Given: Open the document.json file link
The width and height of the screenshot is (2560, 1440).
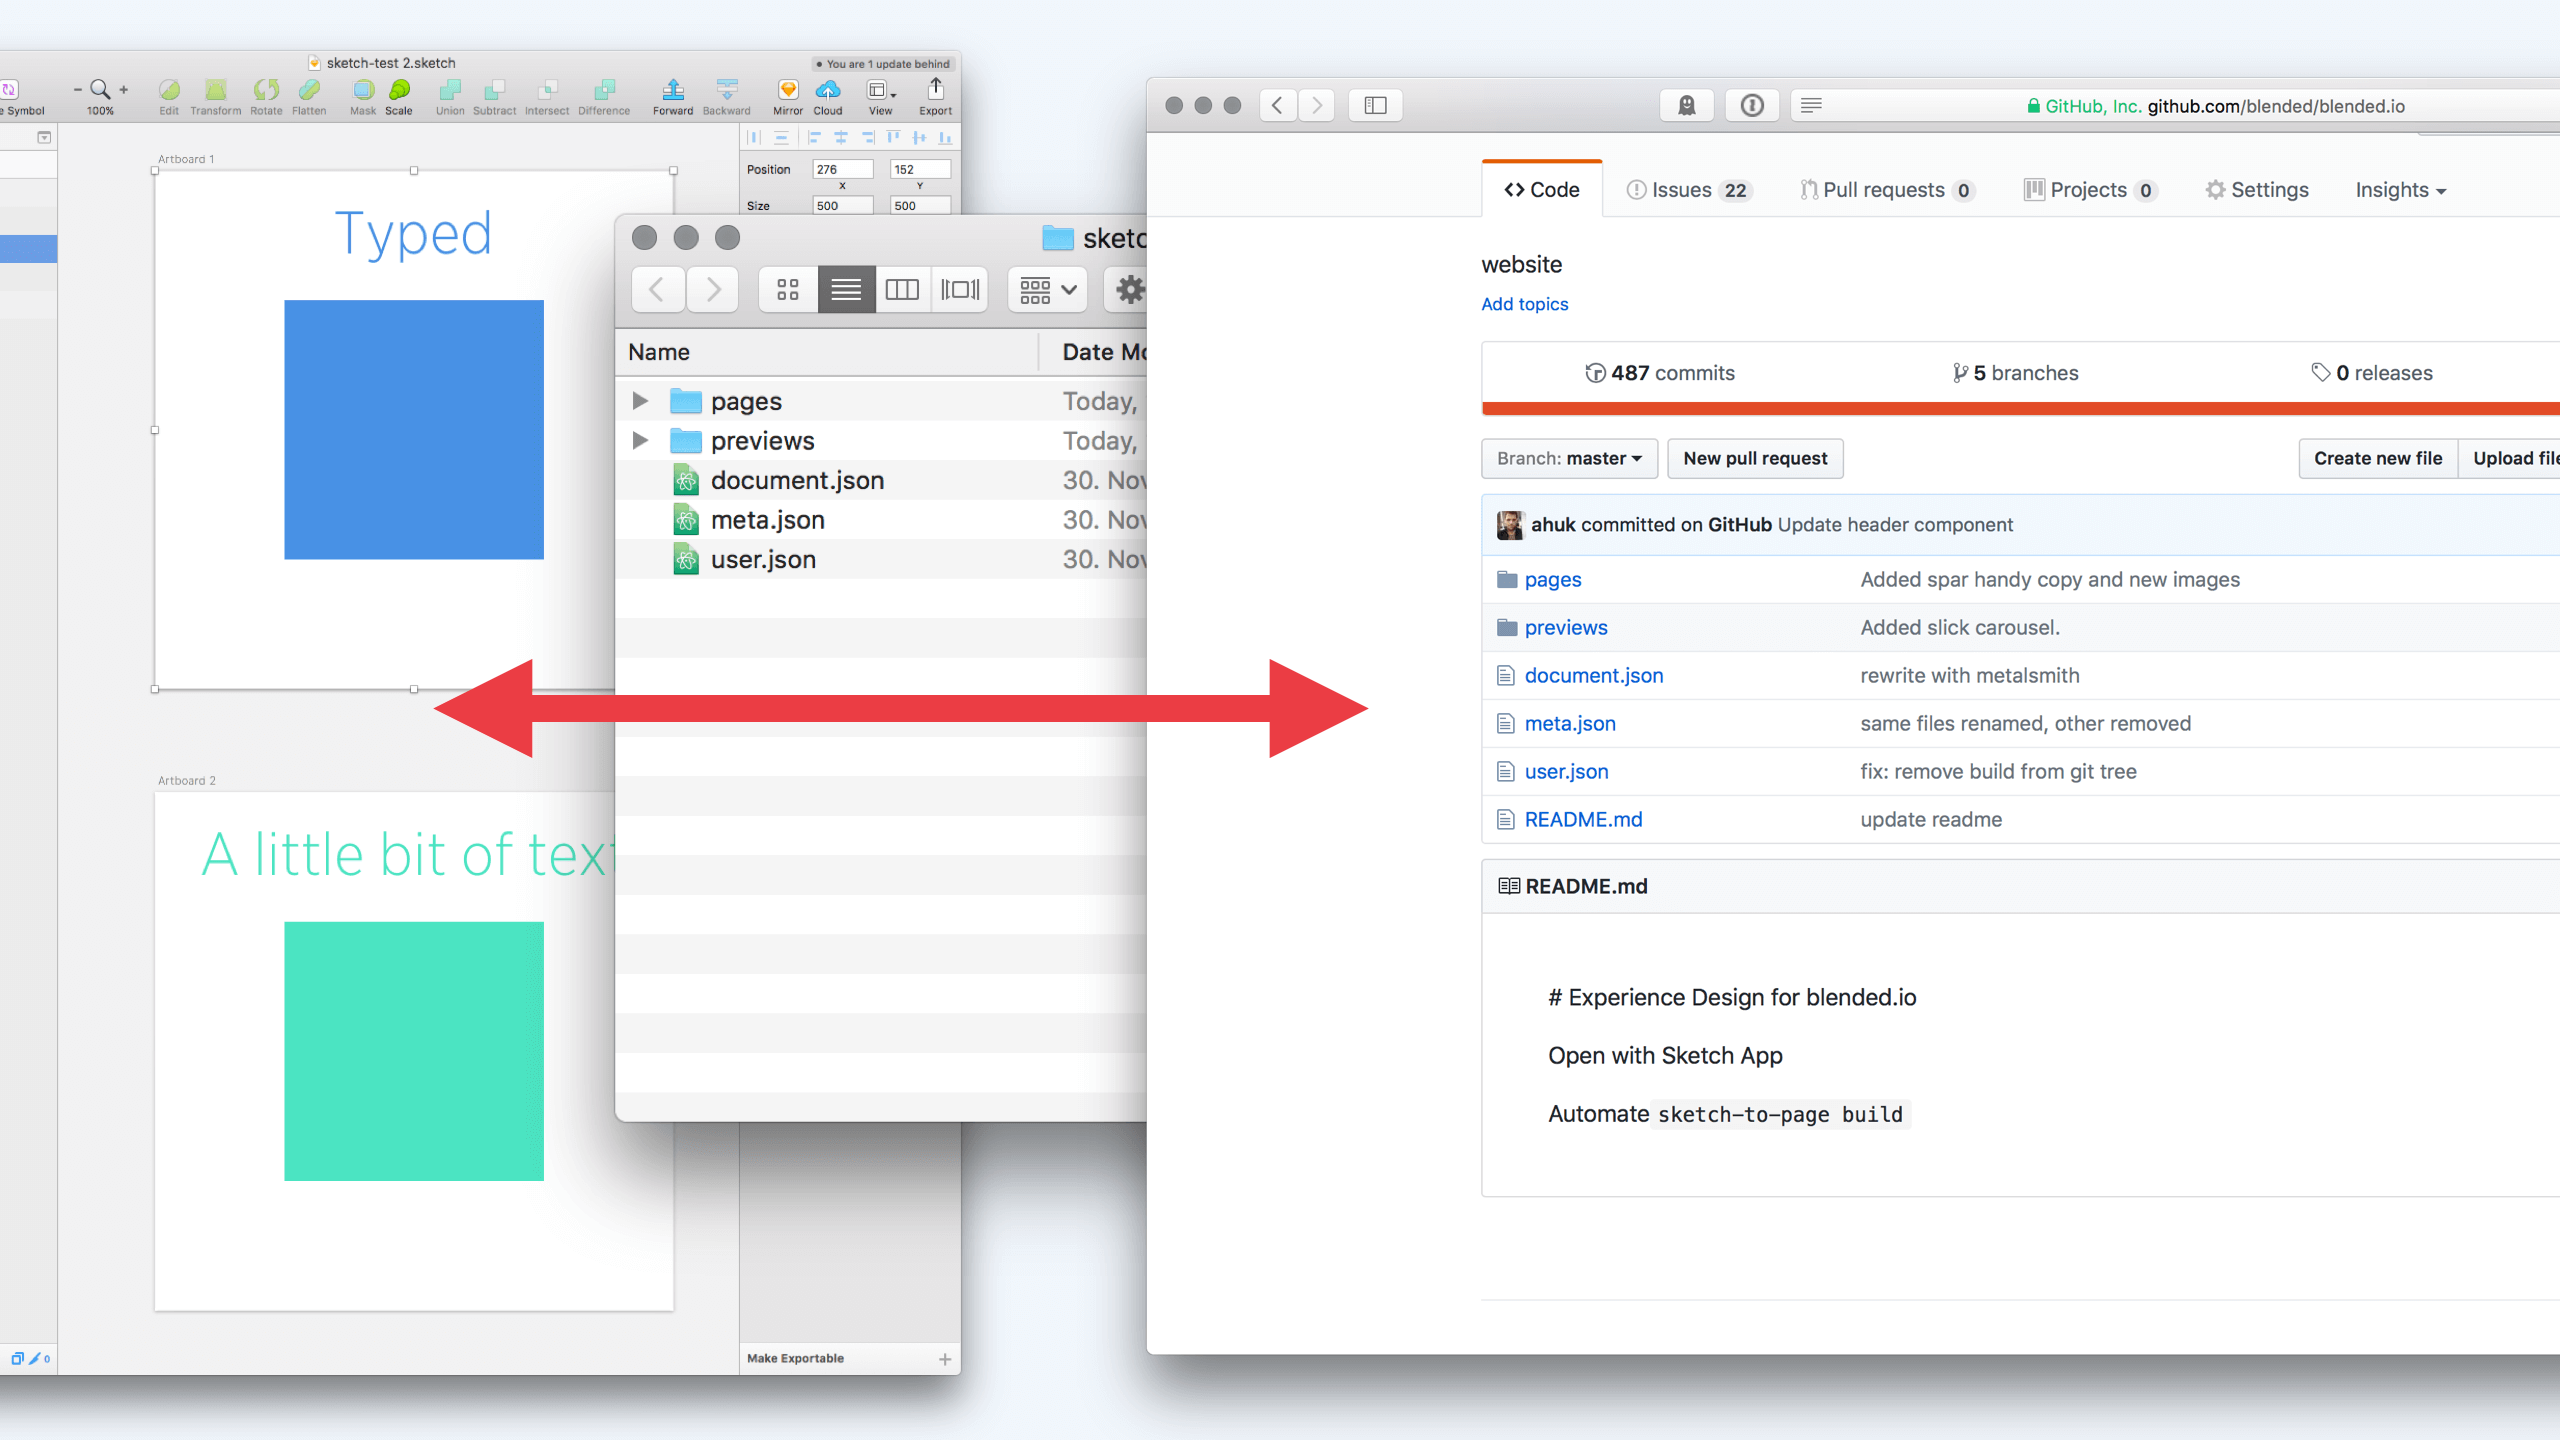Looking at the screenshot, I should [x=1593, y=675].
